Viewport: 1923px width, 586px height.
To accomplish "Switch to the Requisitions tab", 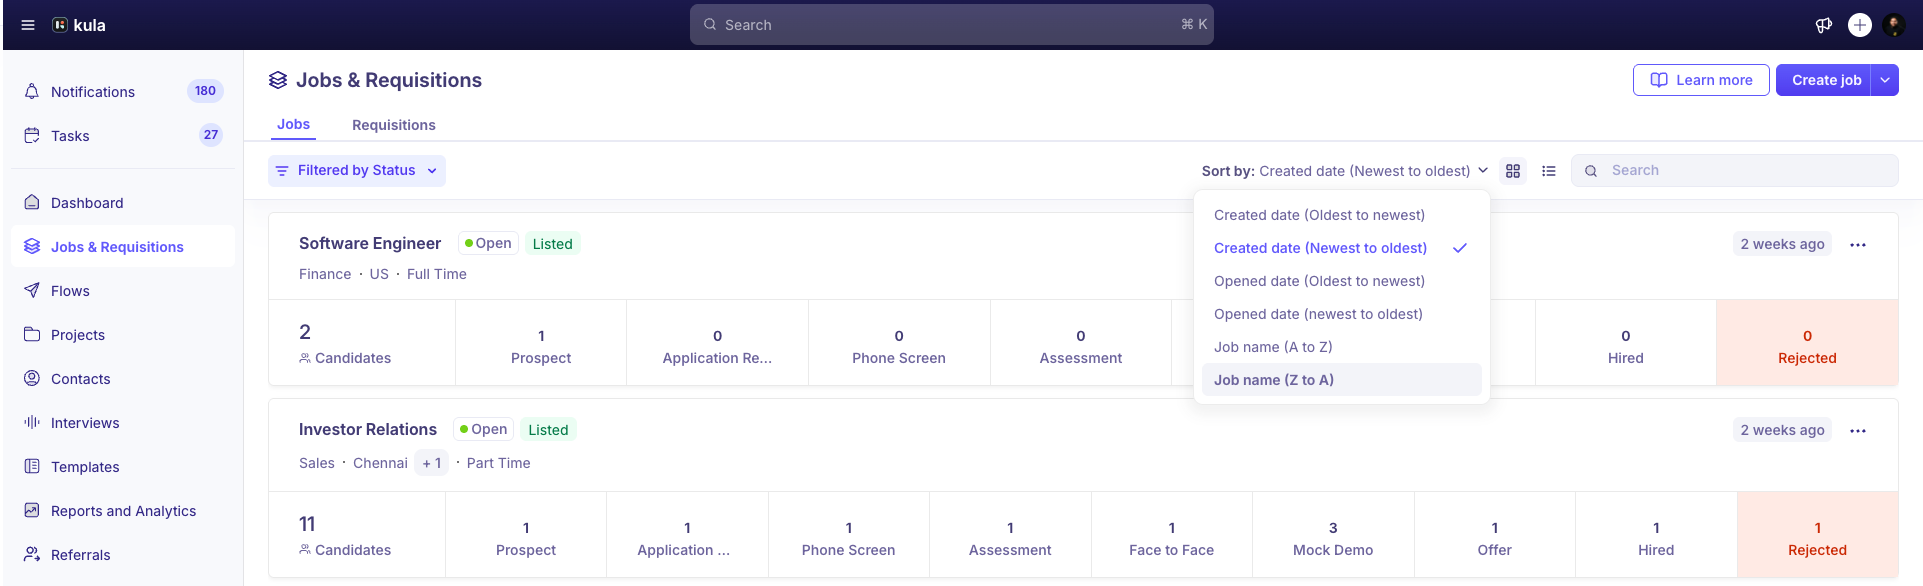I will pos(393,125).
